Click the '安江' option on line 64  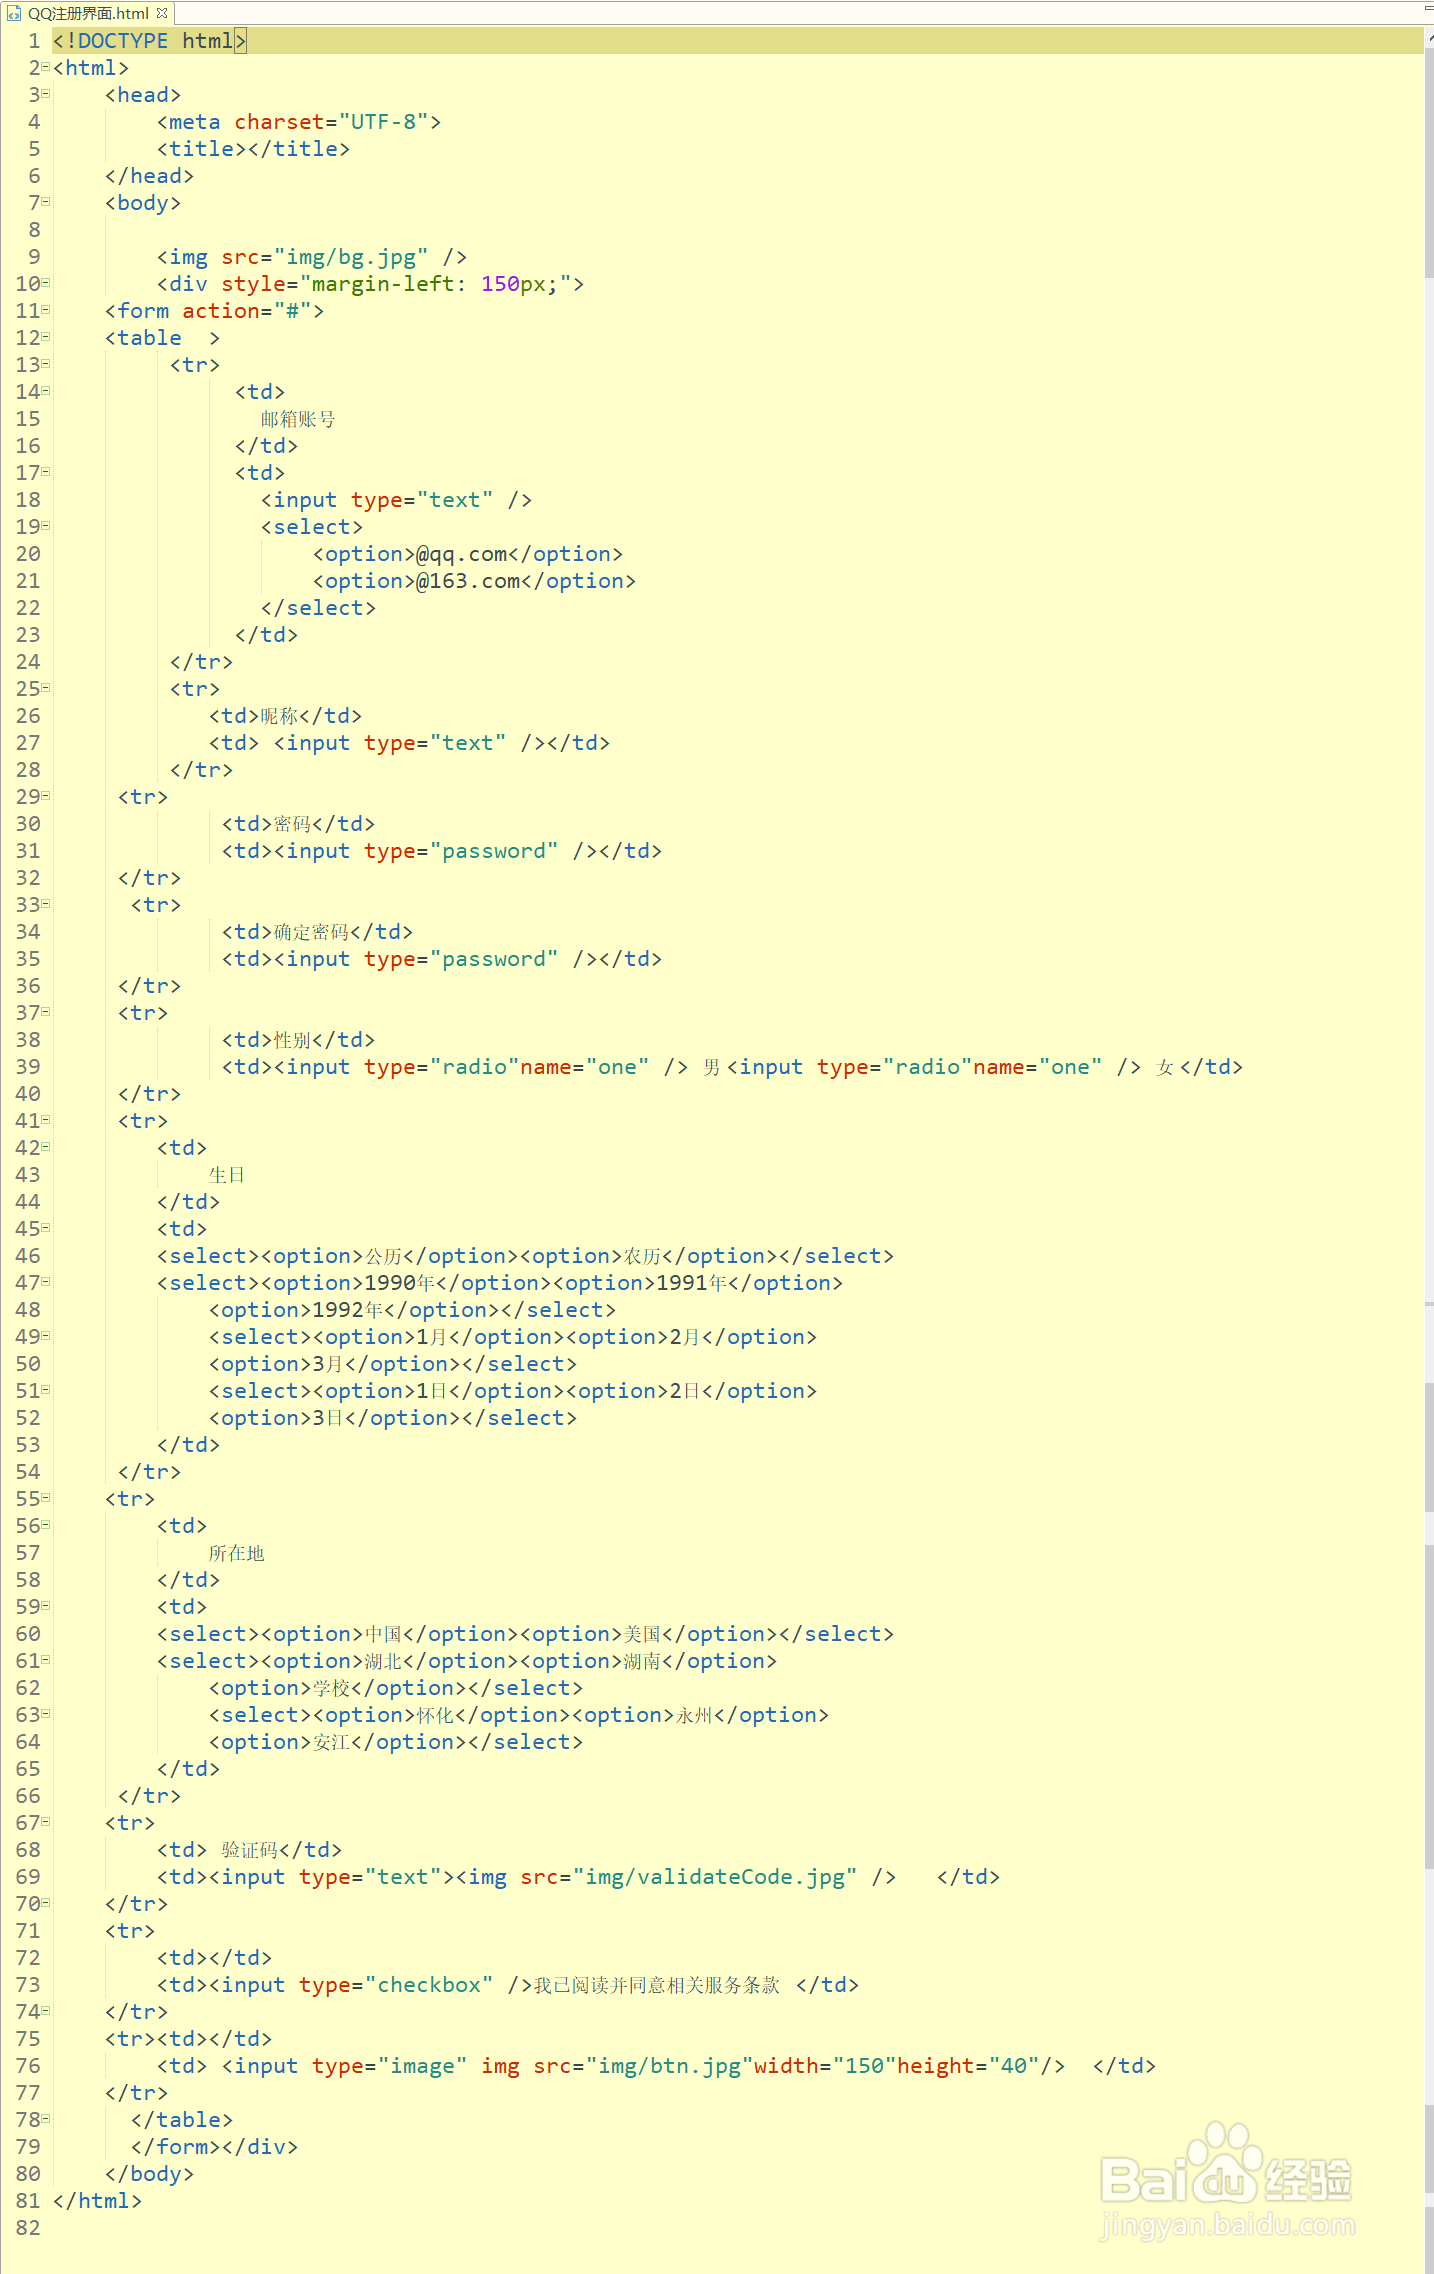[396, 1741]
